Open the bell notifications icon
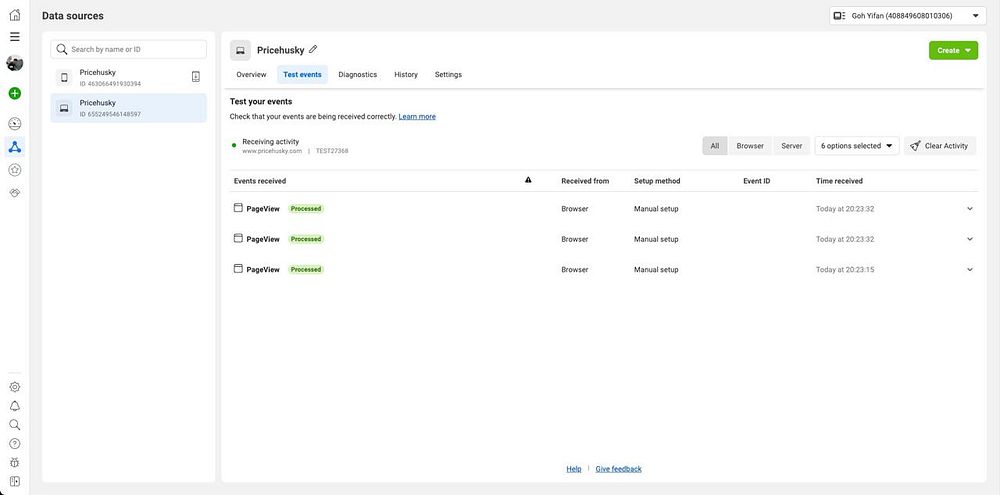This screenshot has height=495, width=1000. (14, 406)
